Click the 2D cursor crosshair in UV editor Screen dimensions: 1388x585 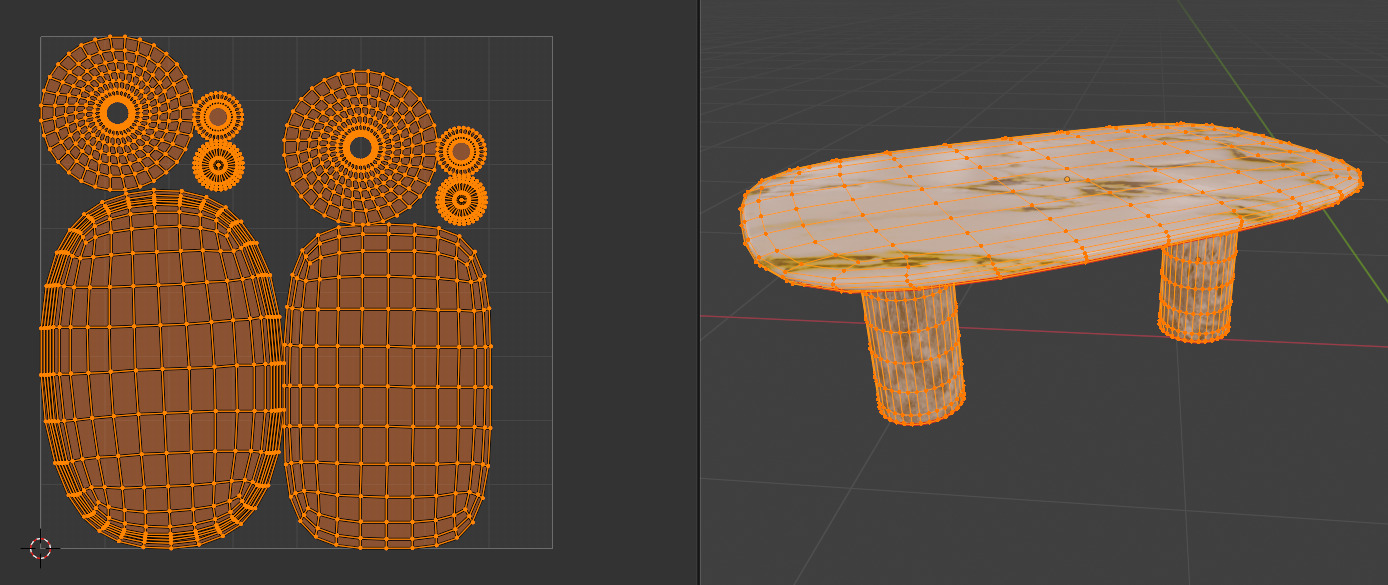40,547
